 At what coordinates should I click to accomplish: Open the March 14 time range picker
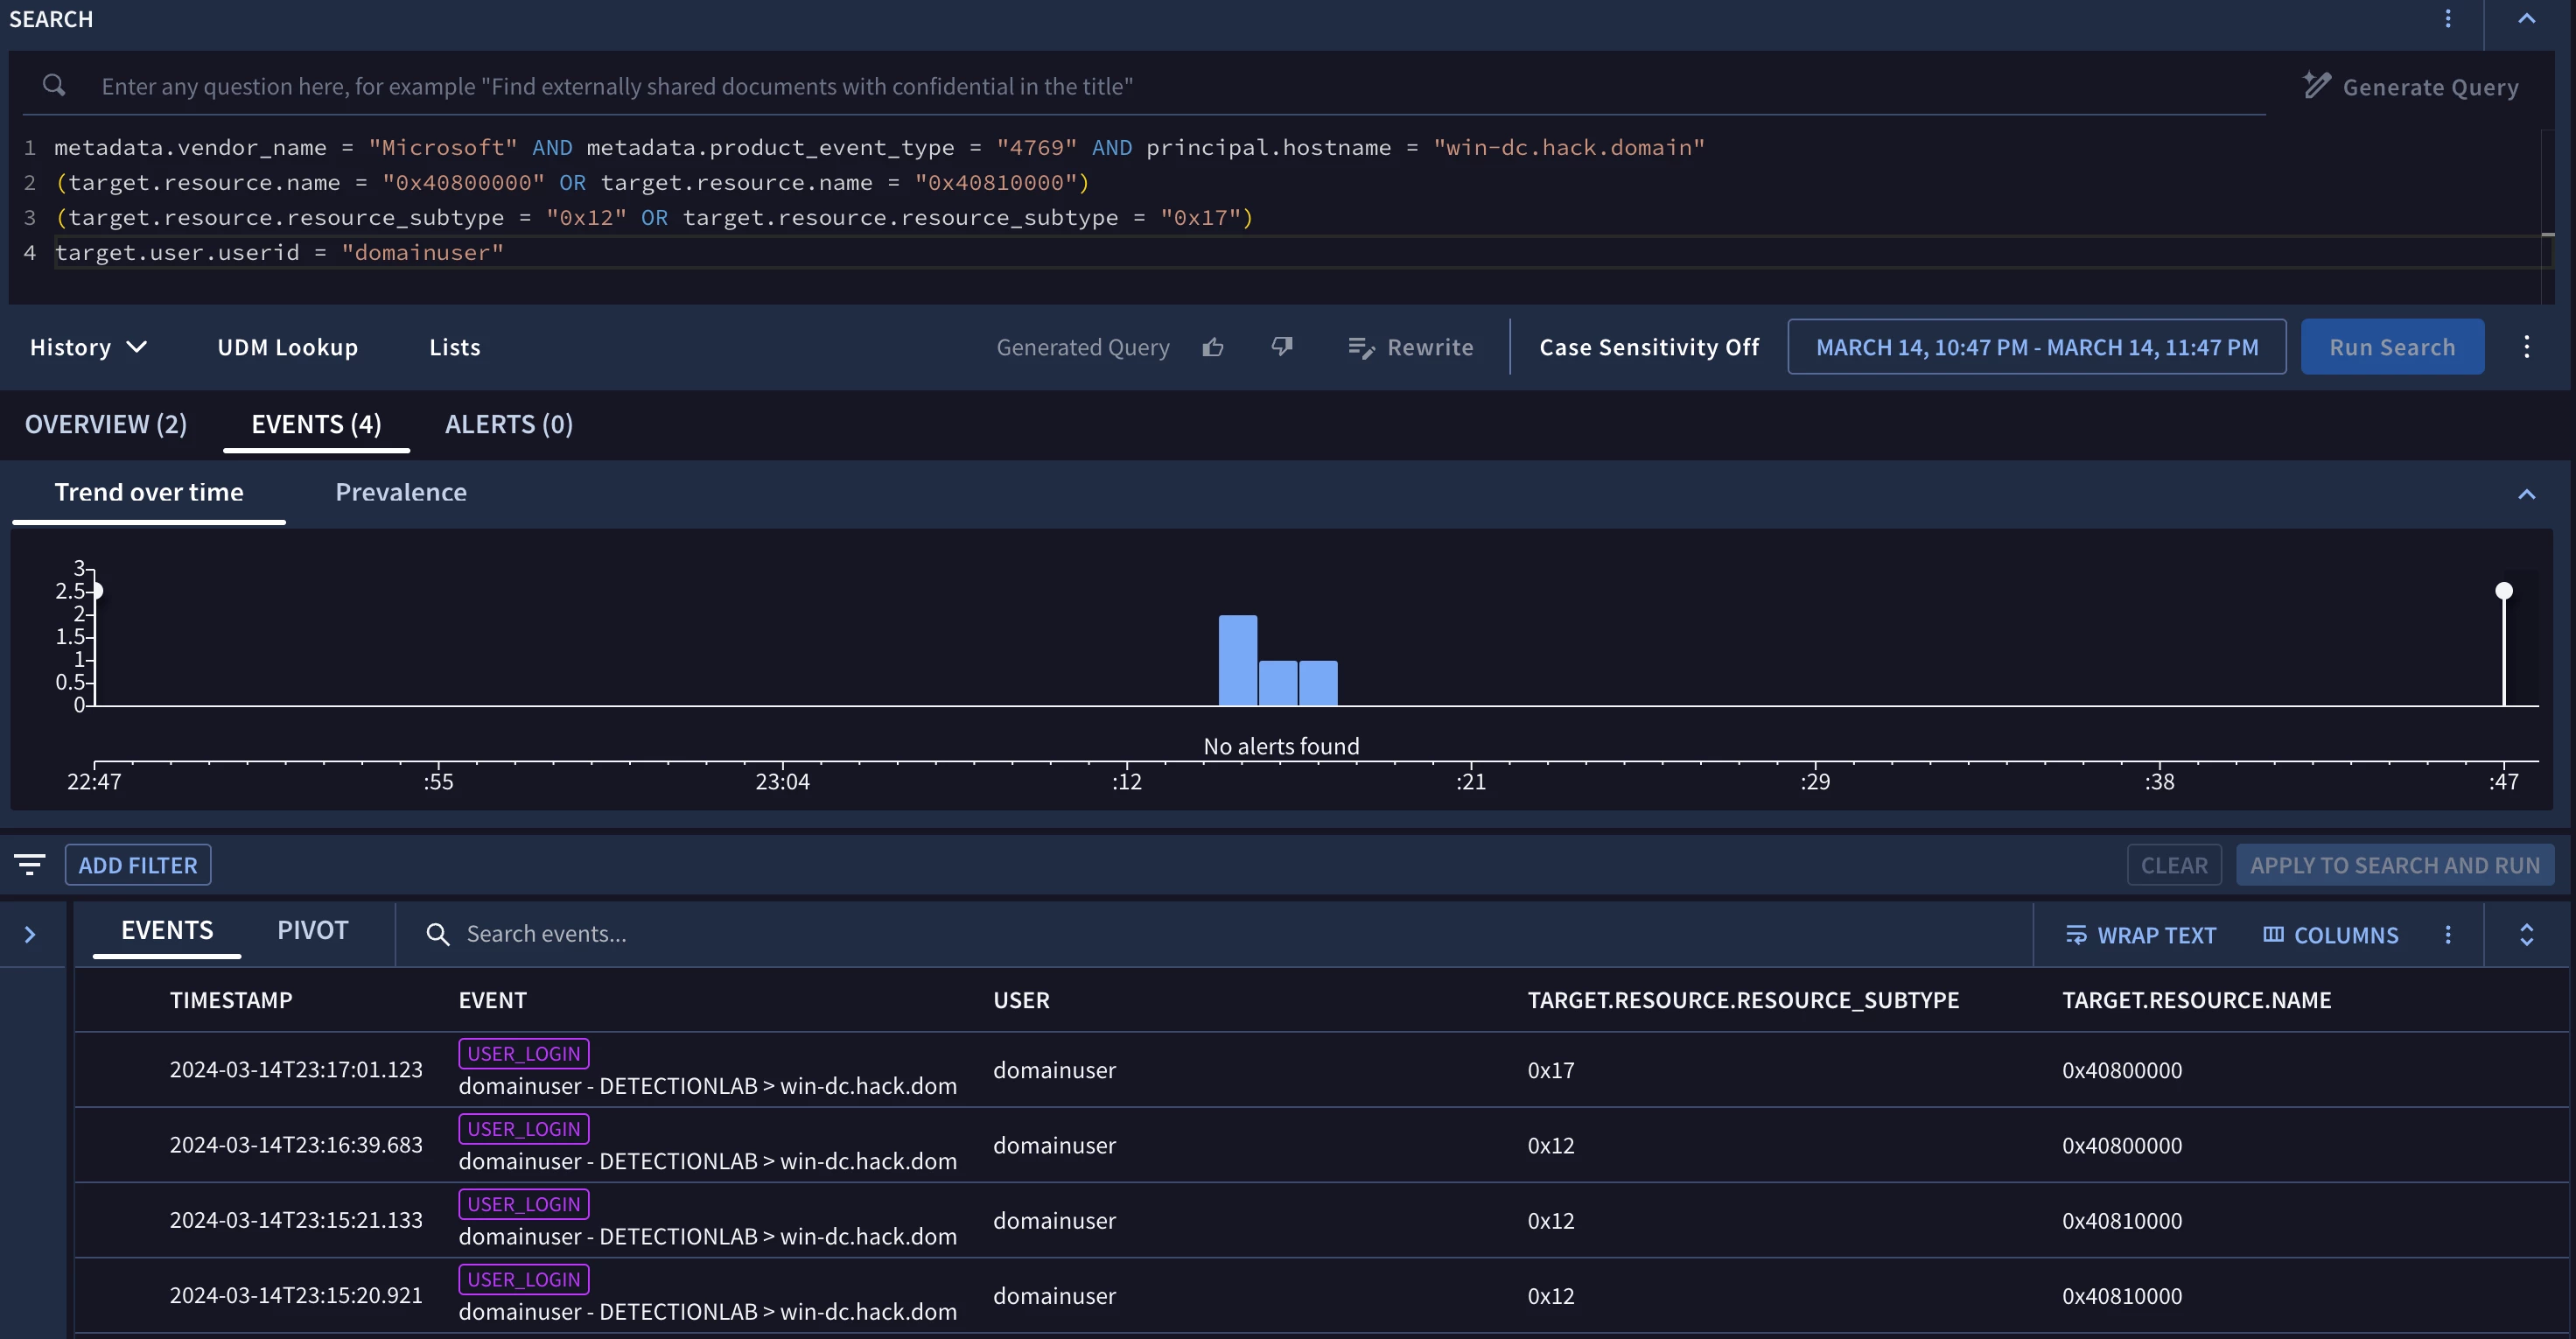2037,347
